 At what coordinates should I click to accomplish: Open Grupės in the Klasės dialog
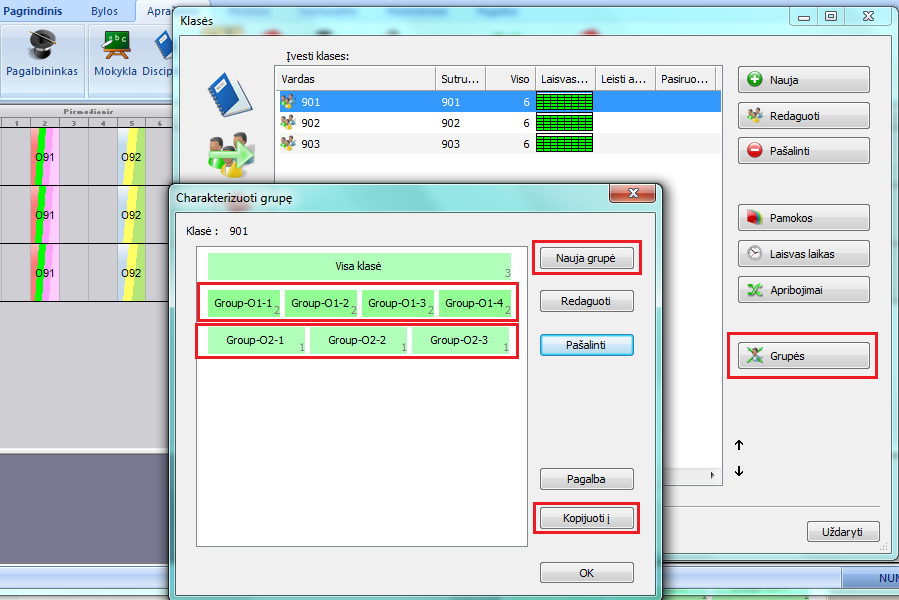(x=803, y=355)
